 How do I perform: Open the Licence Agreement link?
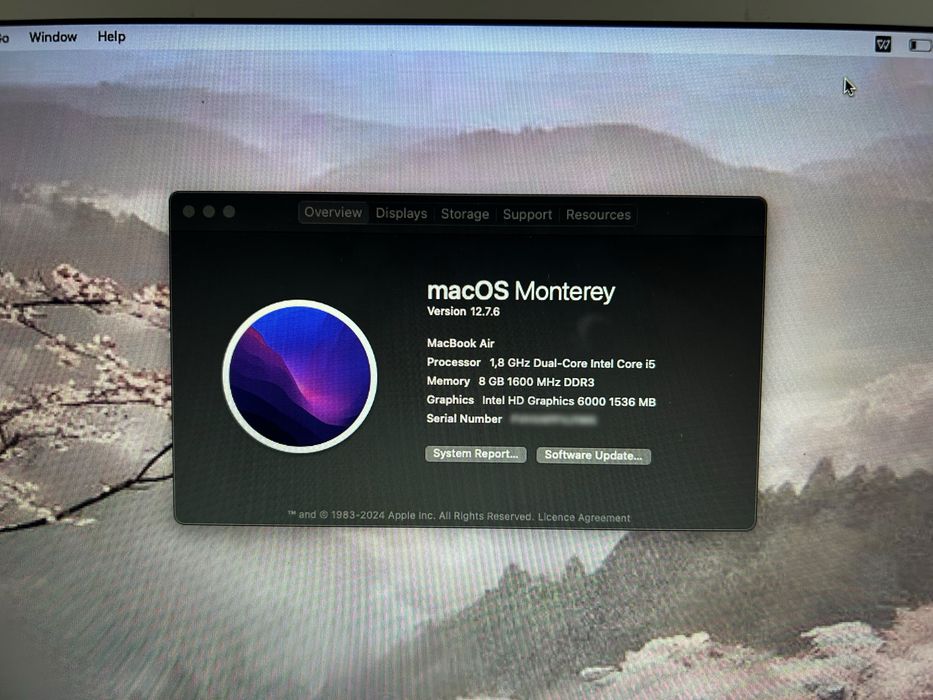[x=584, y=517]
